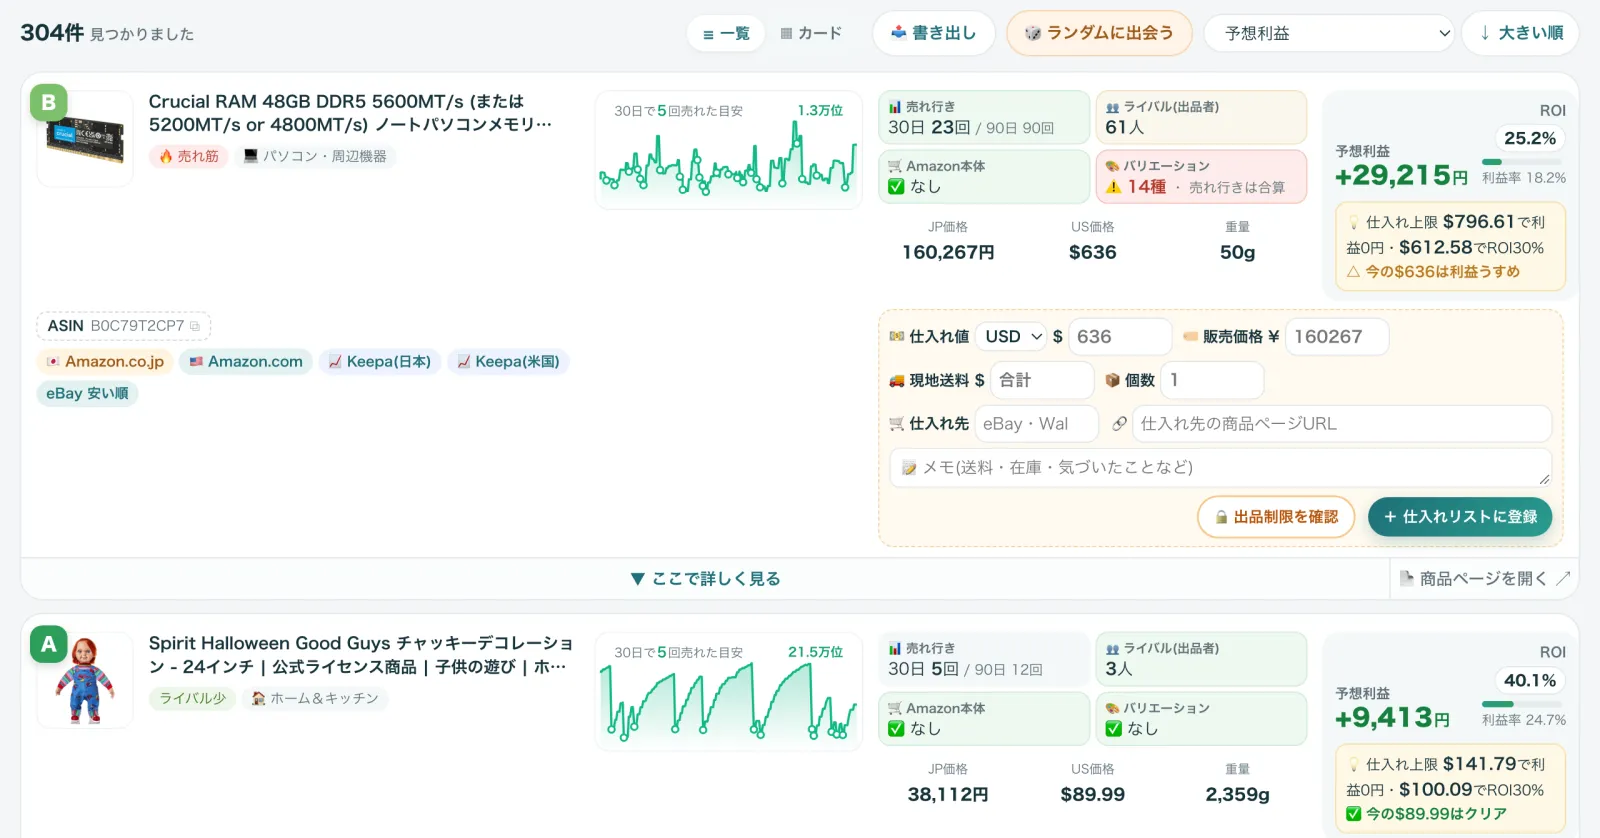Viewport: 1600px width, 838px height.
Task: Click the 利益率 18.2% progress bar
Action: (1521, 162)
